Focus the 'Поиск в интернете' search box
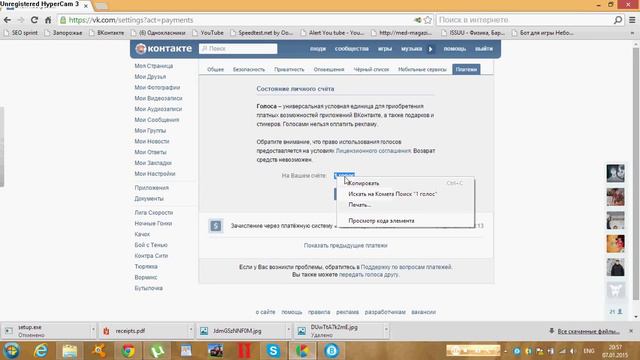This screenshot has height=360, width=640. (525, 20)
